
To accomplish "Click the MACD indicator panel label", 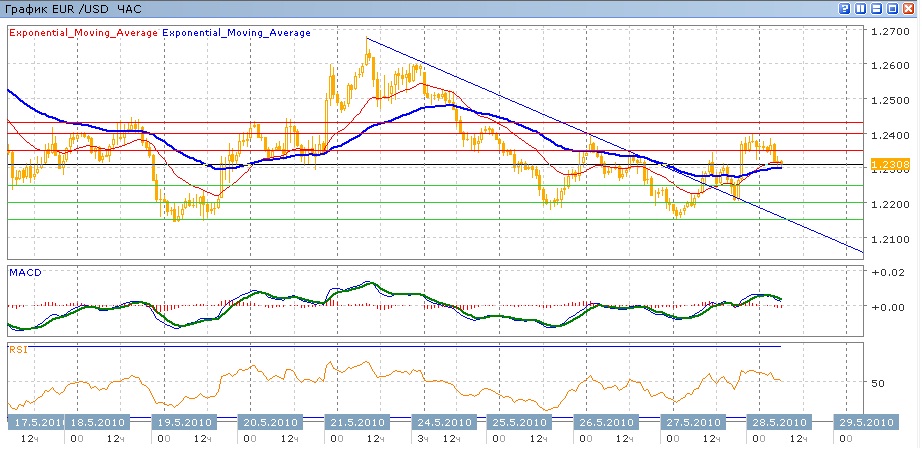I will [x=24, y=272].
